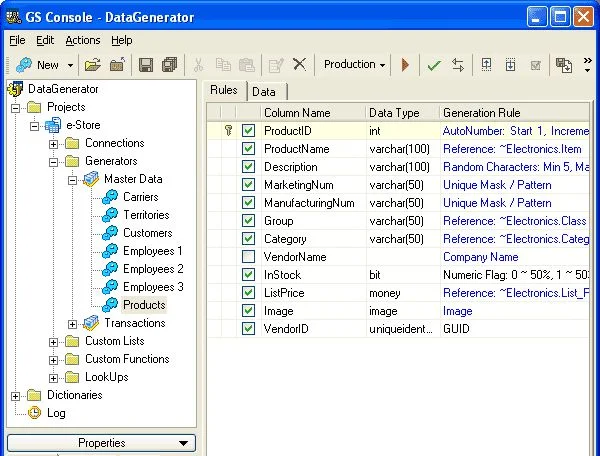Click the Column Name header
The image size is (600, 456).
(x=313, y=113)
